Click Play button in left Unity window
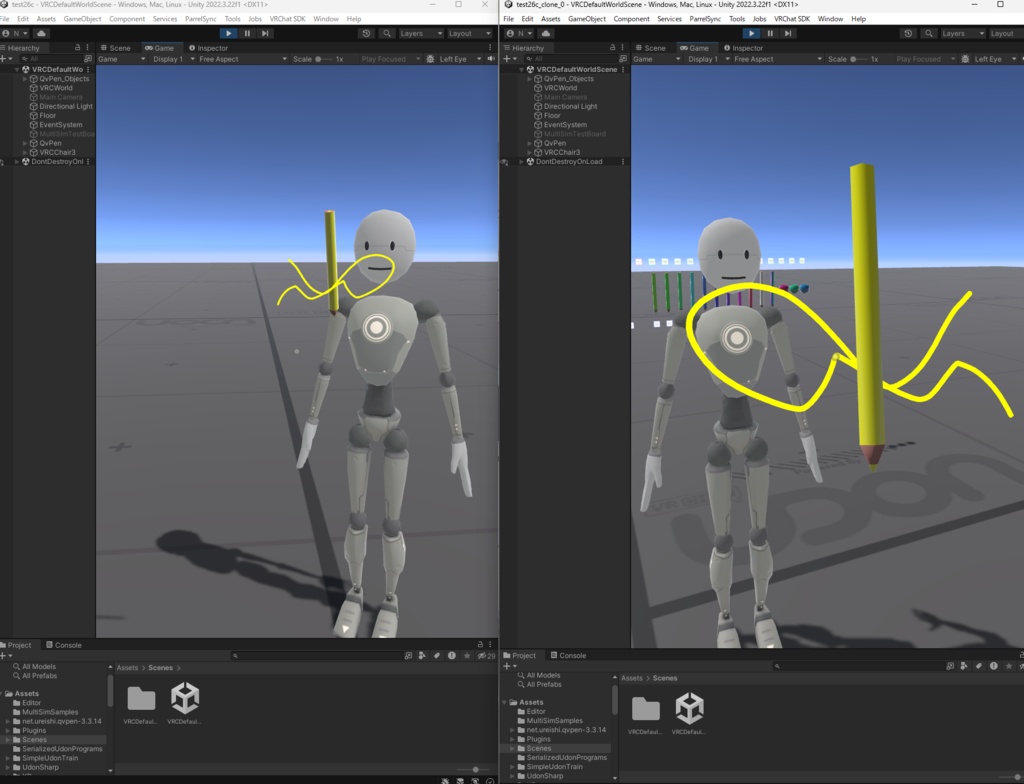1024x784 pixels. click(x=228, y=33)
